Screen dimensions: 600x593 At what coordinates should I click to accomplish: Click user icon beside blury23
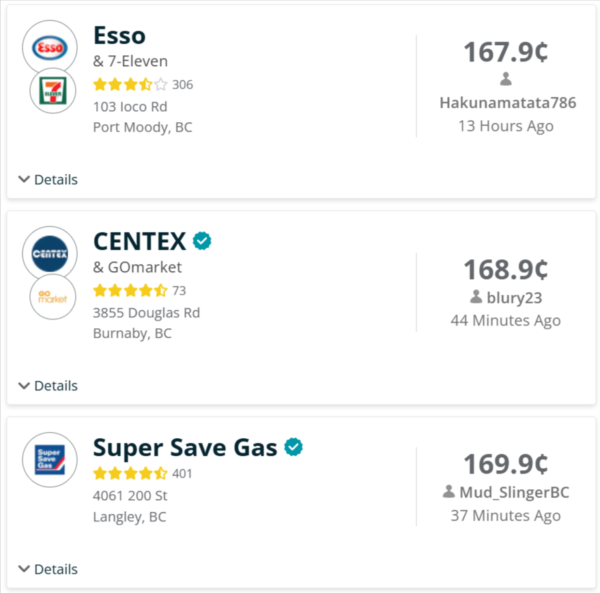click(x=476, y=297)
